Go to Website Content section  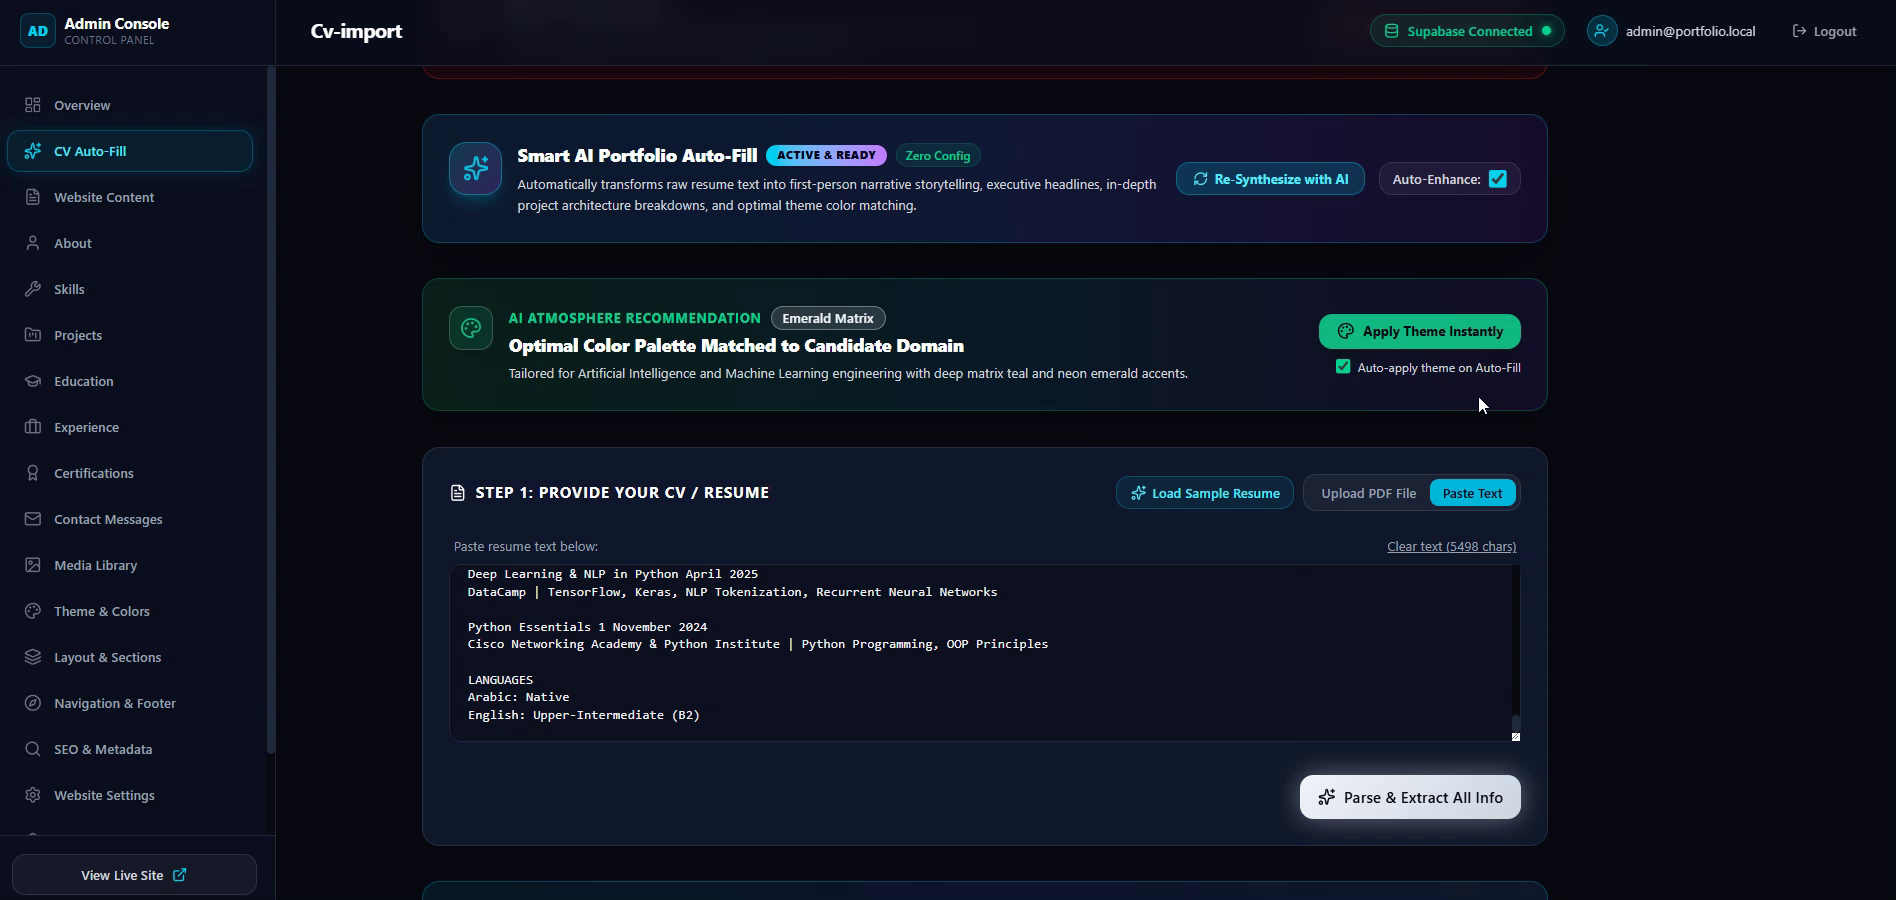click(130, 197)
